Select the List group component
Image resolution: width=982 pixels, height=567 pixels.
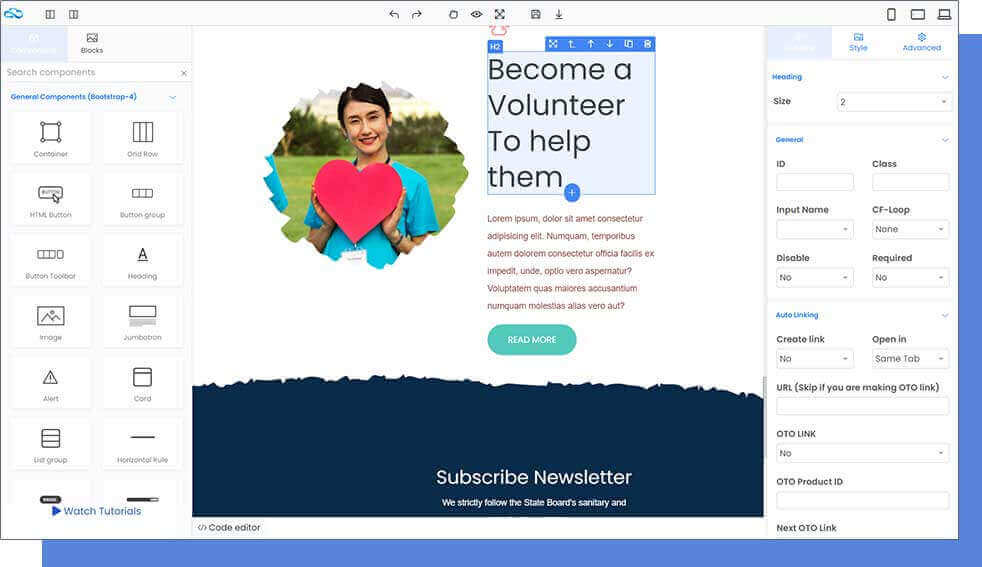(x=51, y=445)
